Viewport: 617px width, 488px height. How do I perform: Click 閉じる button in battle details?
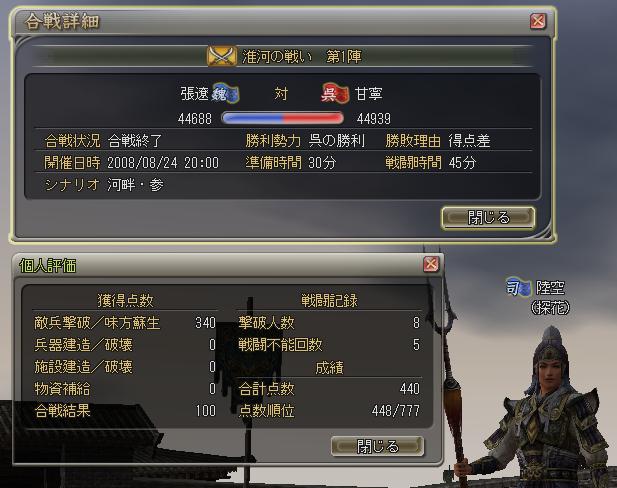(x=488, y=217)
